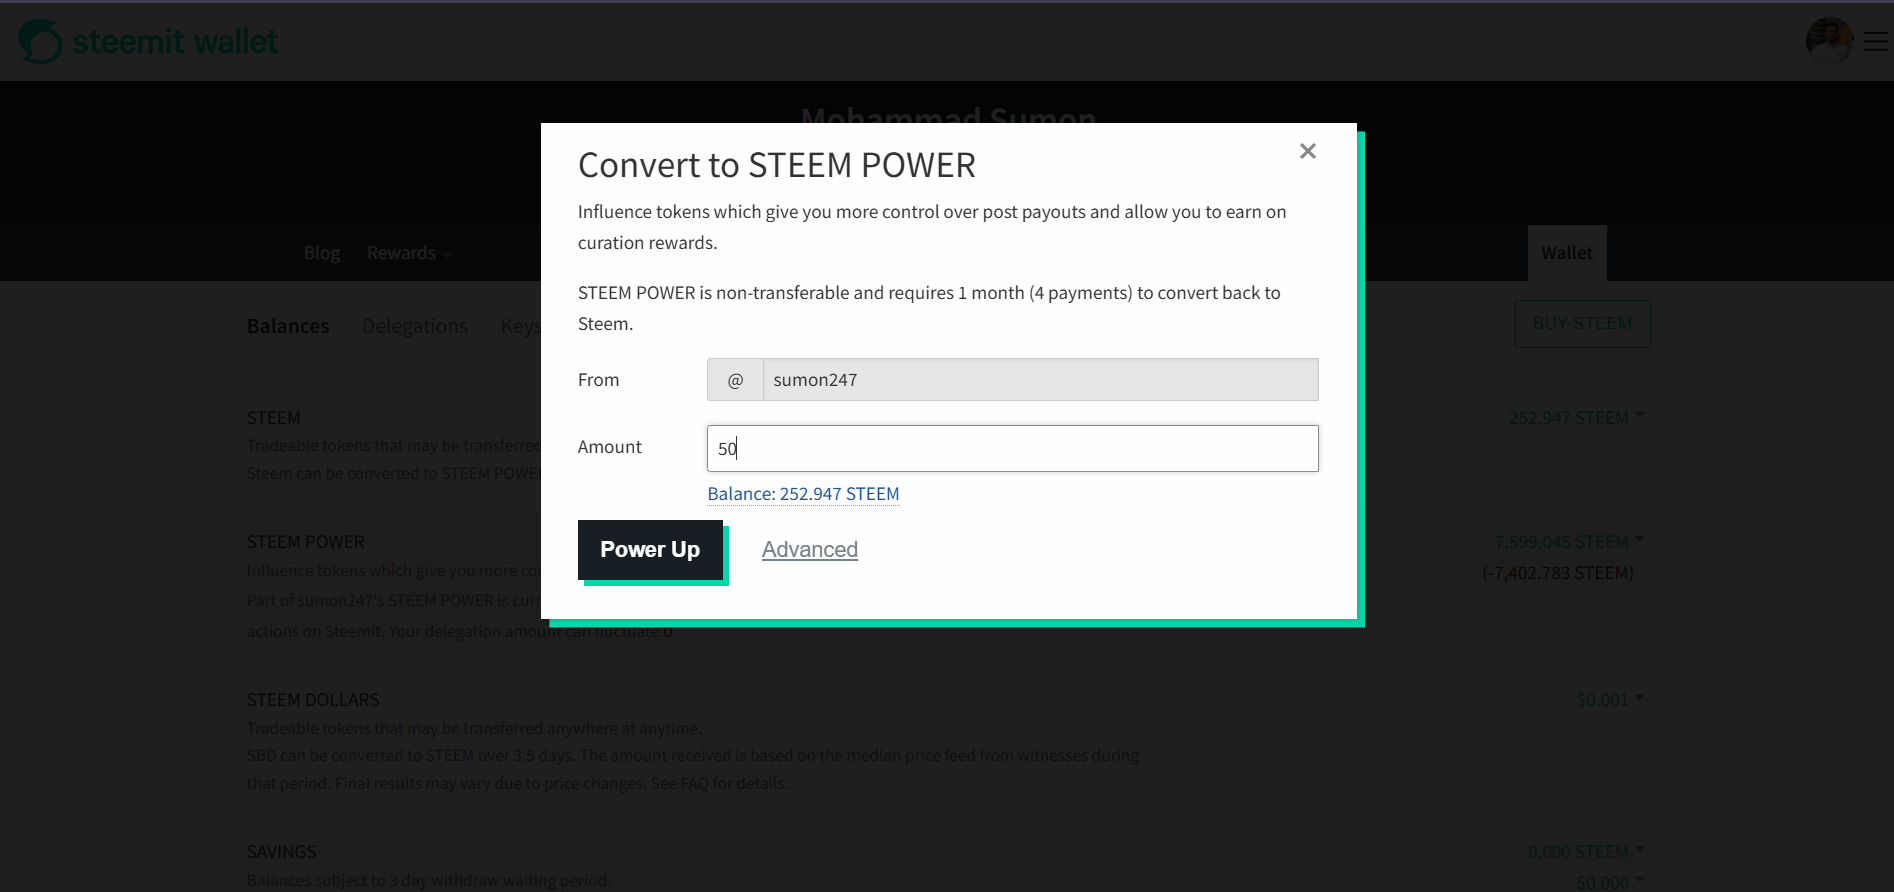1894x892 pixels.
Task: Expand the Rewards dropdown menu
Action: pyautogui.click(x=409, y=253)
